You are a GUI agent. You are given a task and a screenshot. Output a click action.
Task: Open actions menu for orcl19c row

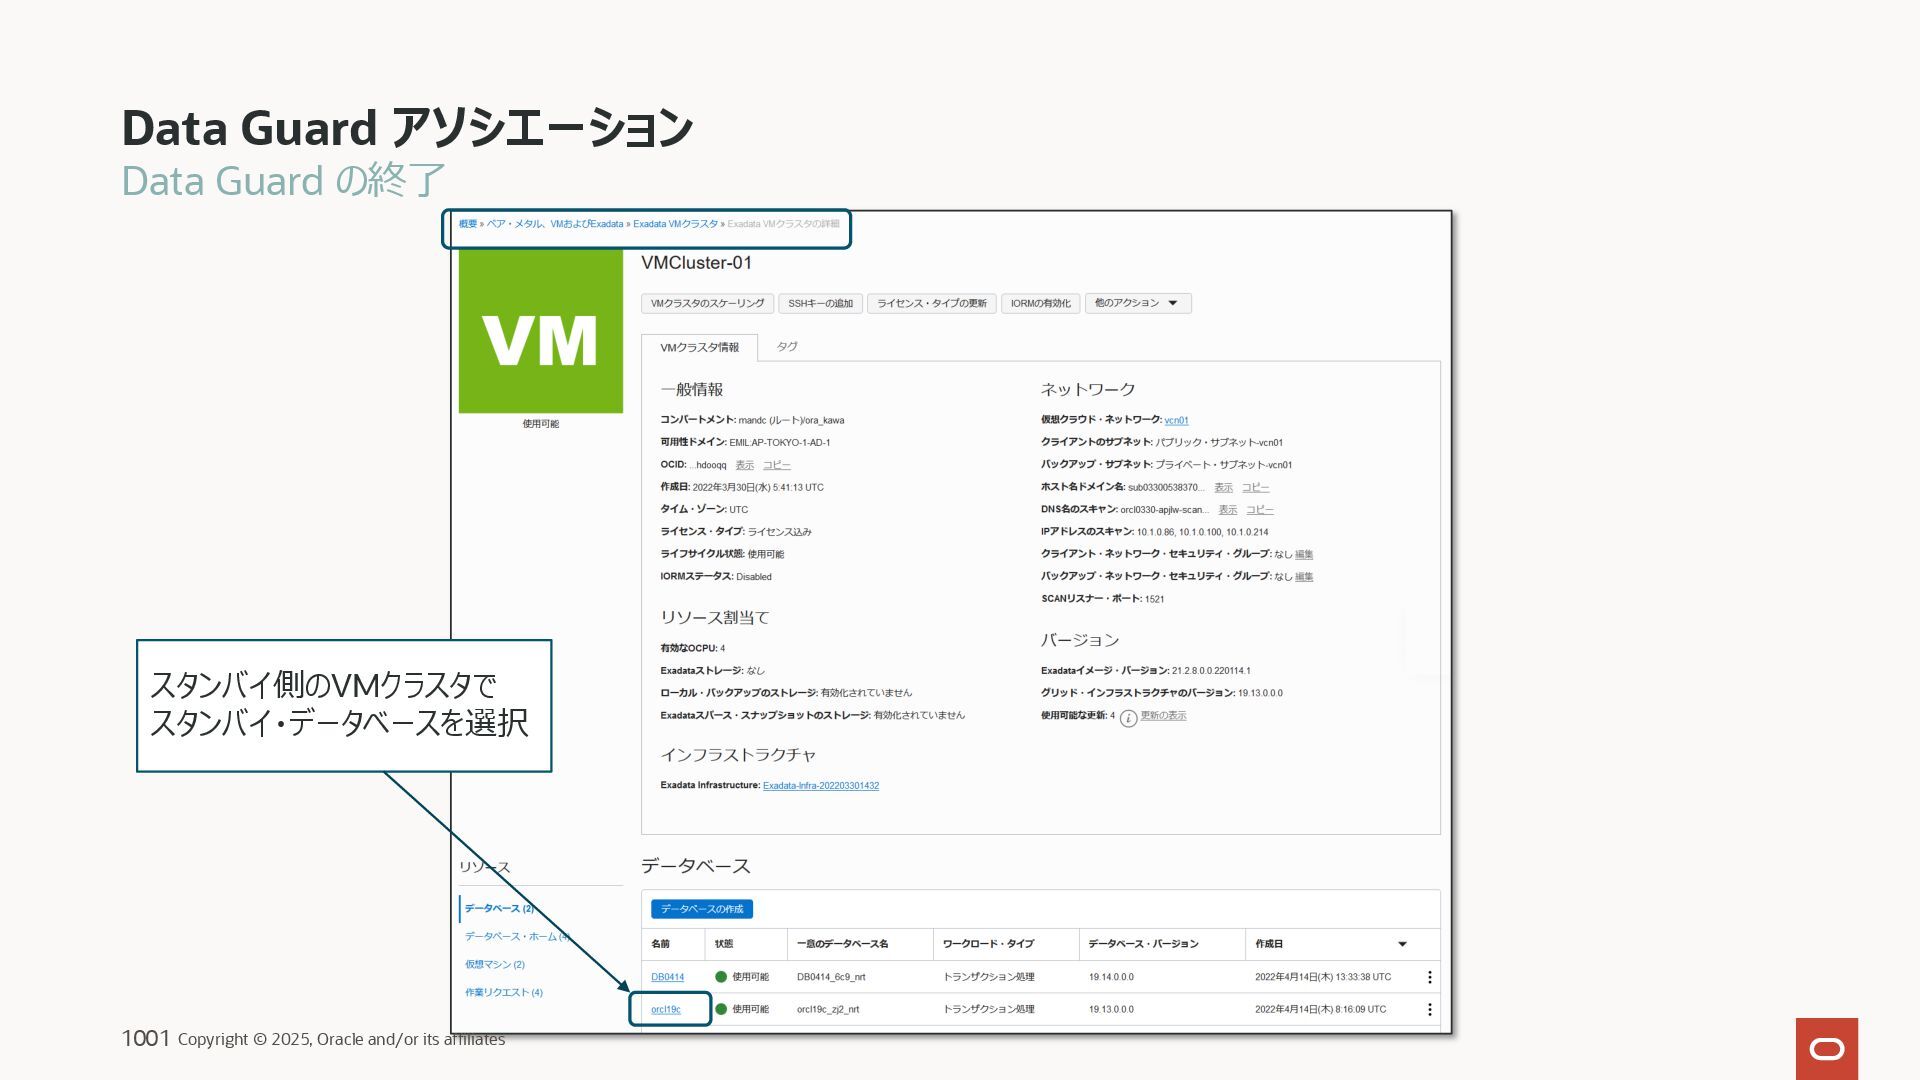(x=1429, y=1010)
